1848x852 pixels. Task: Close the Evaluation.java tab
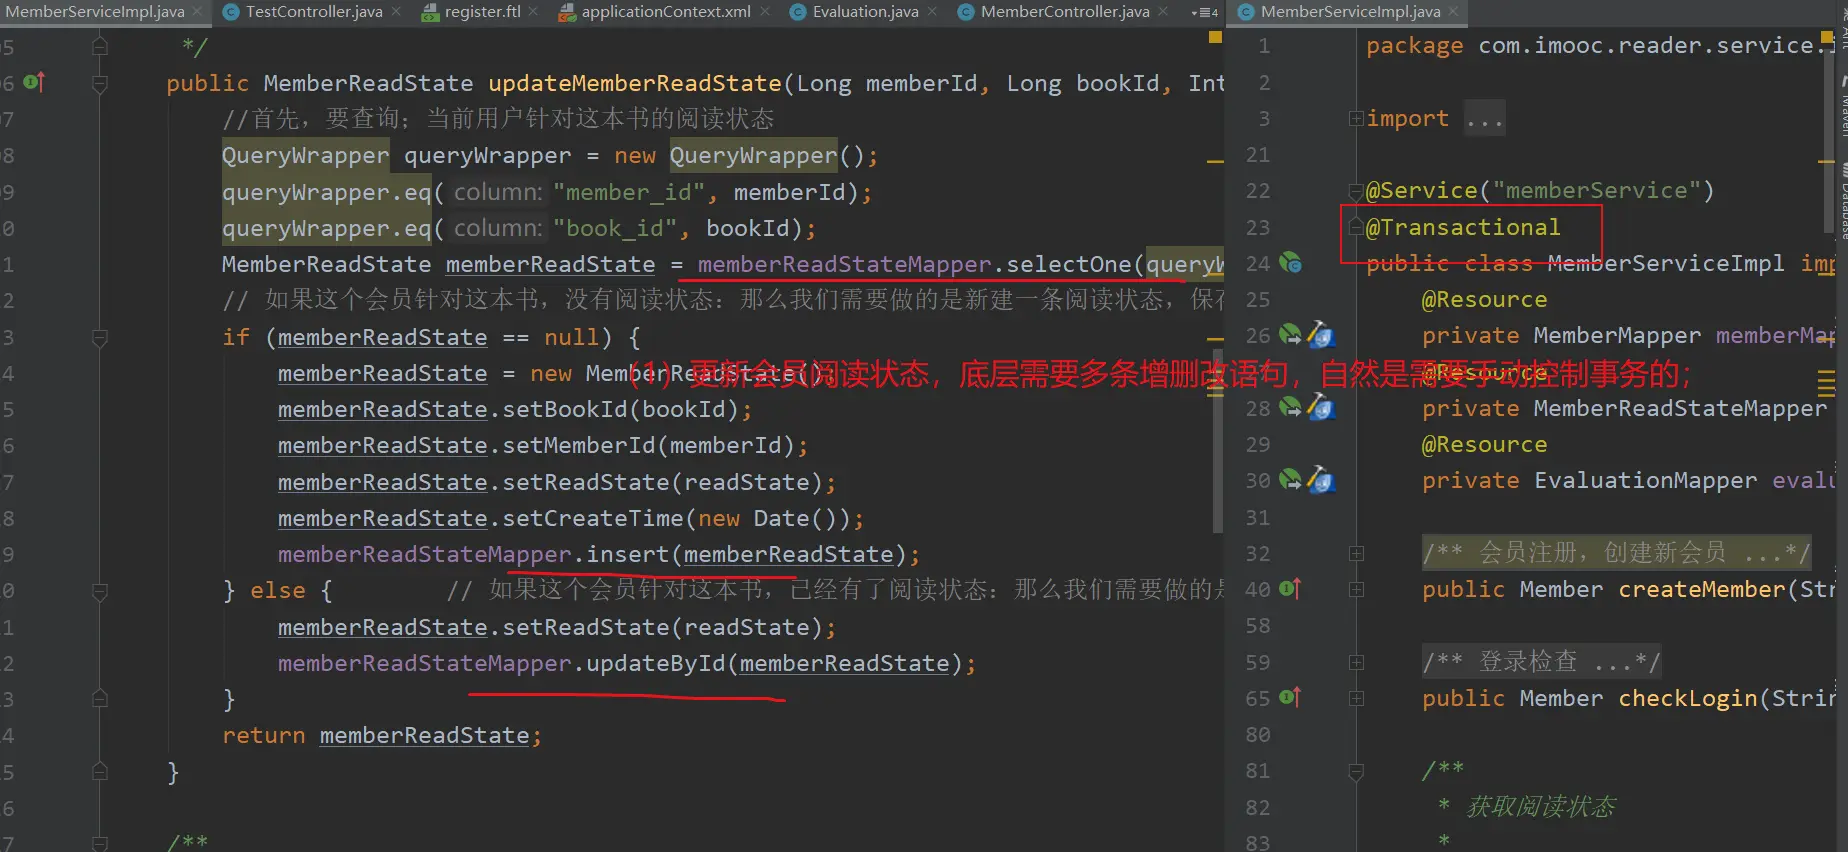pyautogui.click(x=932, y=12)
